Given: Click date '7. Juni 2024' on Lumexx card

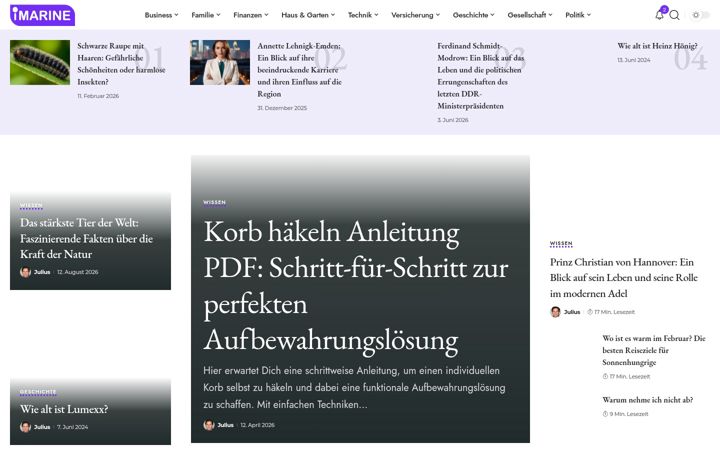Looking at the screenshot, I should 73,427.
